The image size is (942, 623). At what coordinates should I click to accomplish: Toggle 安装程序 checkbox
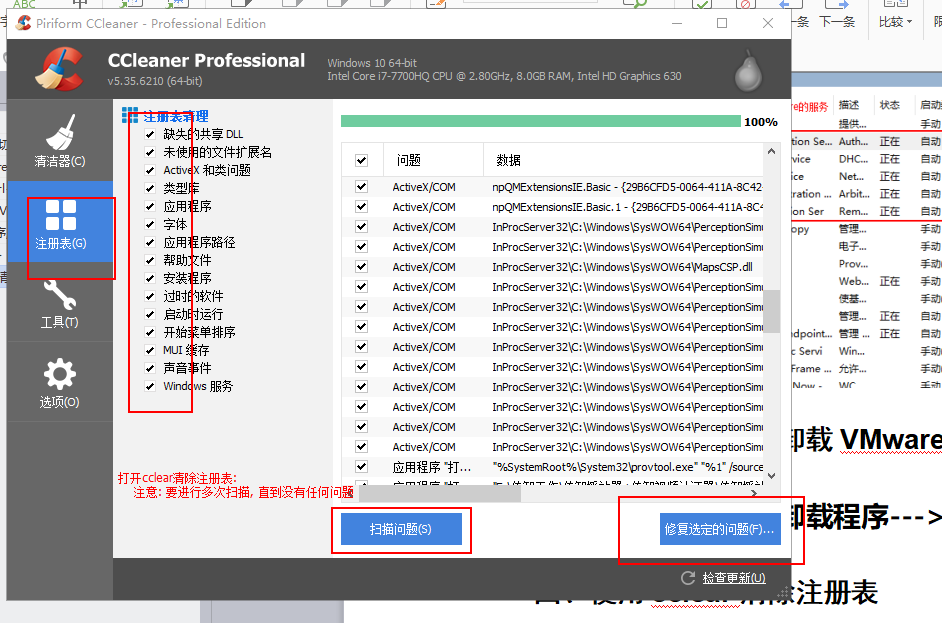[150, 278]
